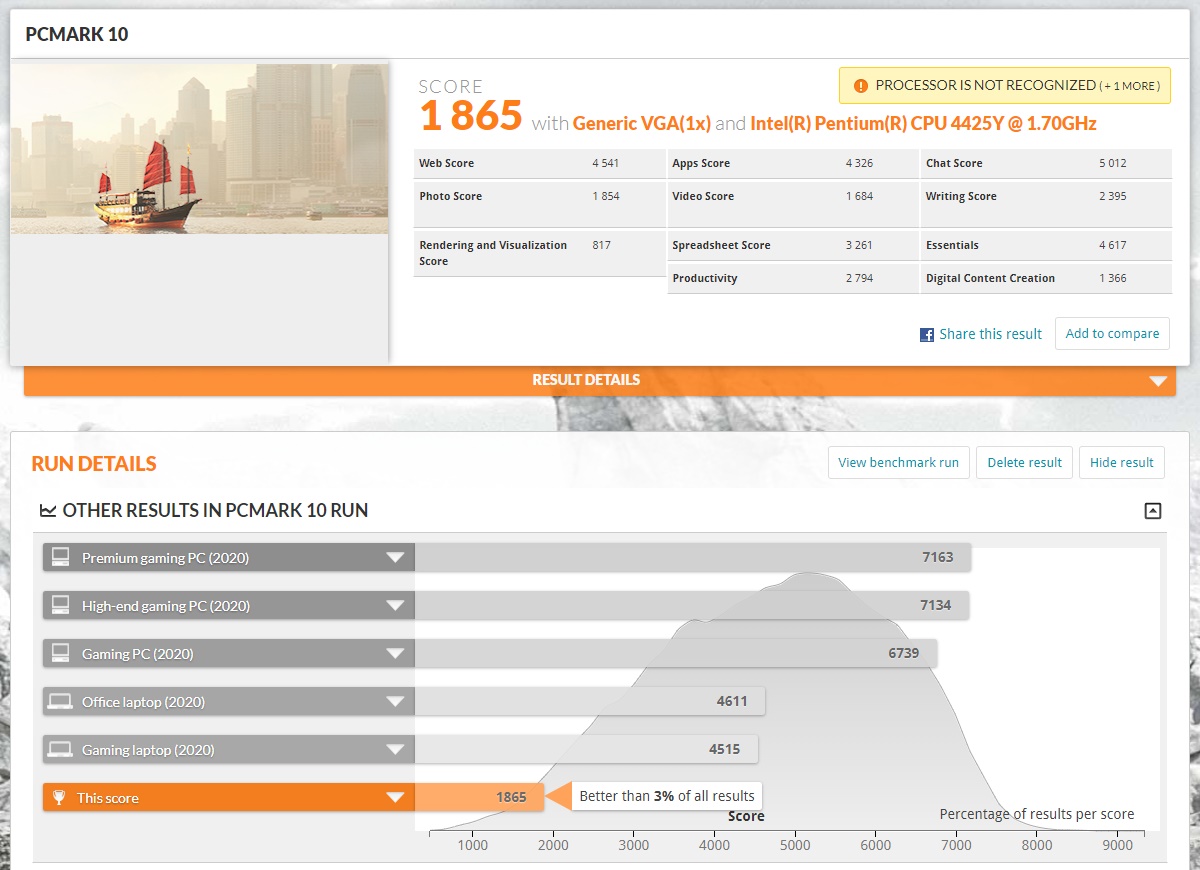Image resolution: width=1200 pixels, height=870 pixels.
Task: Click the Gaming PC 6739 score bar
Action: point(675,654)
